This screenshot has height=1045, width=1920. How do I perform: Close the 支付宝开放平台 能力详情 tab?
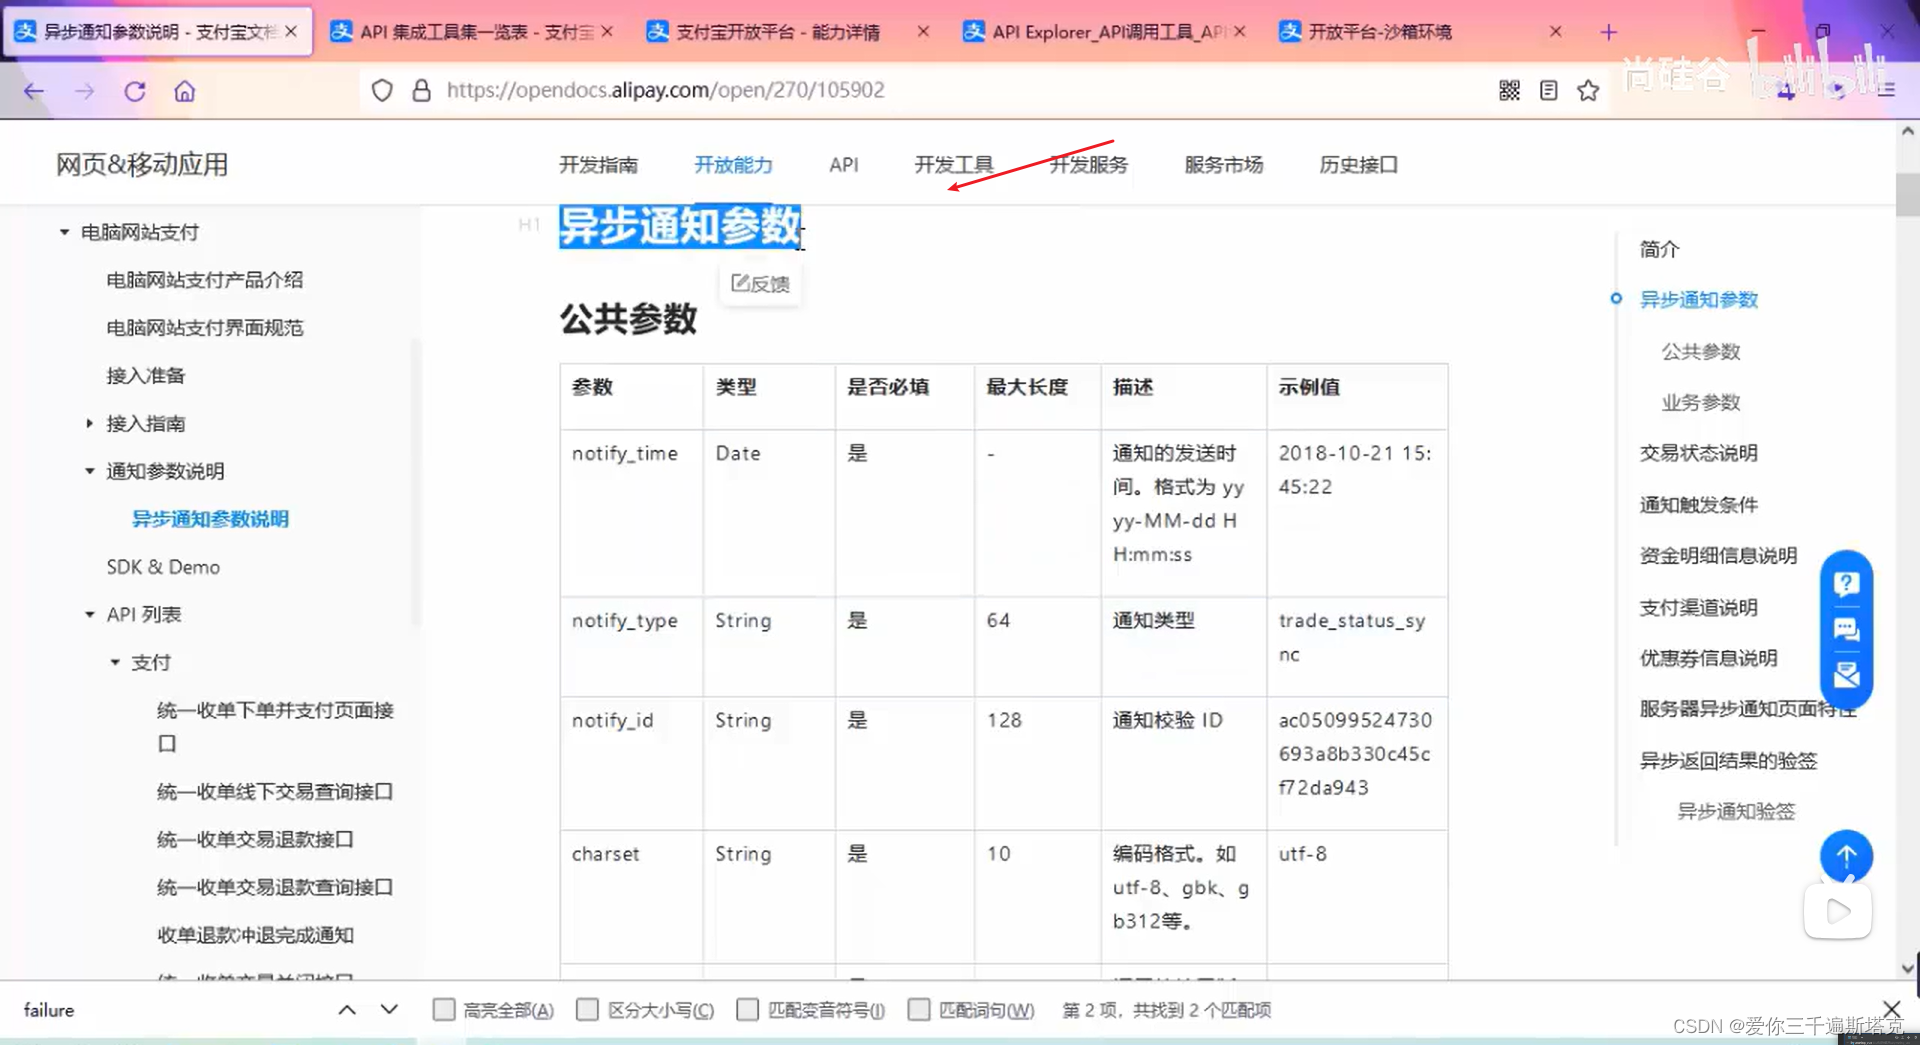[x=923, y=32]
